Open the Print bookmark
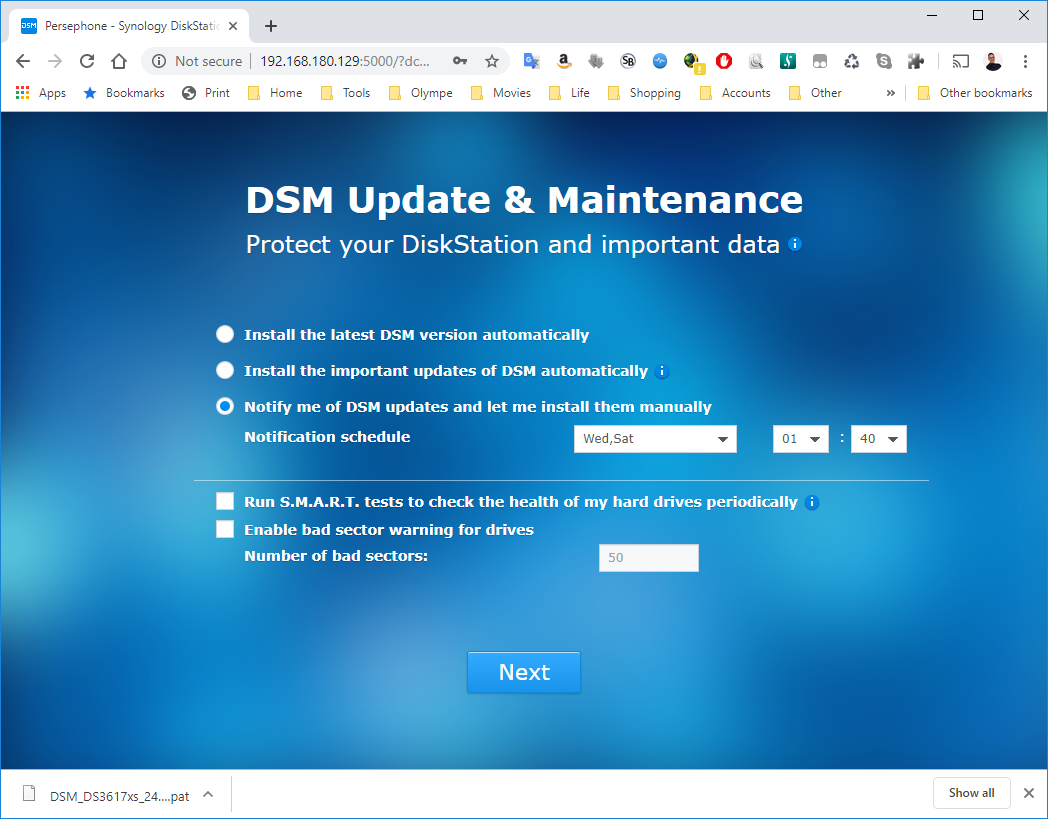Screen dimensions: 1048x819 point(207,93)
